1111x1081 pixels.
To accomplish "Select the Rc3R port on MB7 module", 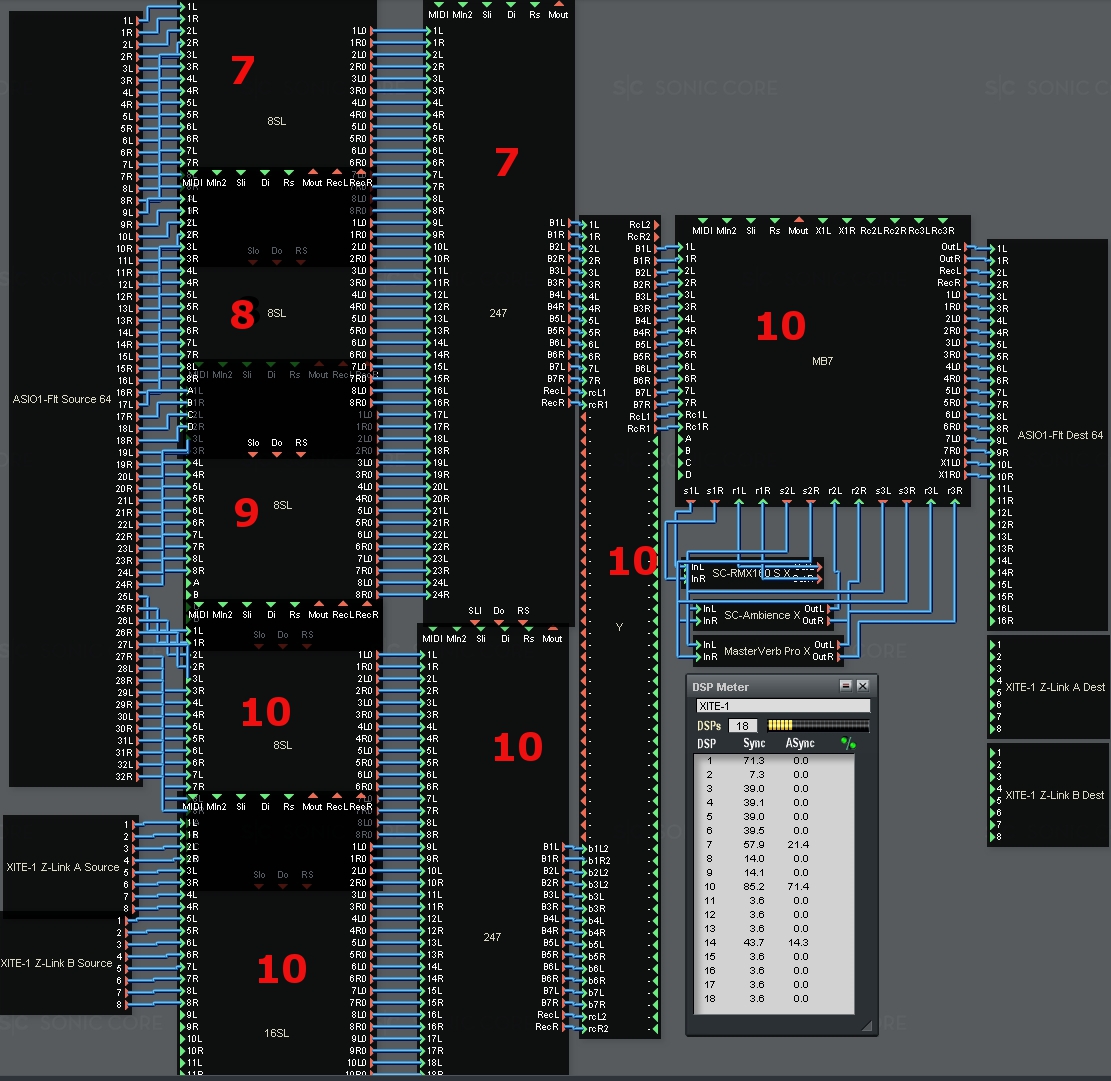I will pyautogui.click(x=943, y=221).
